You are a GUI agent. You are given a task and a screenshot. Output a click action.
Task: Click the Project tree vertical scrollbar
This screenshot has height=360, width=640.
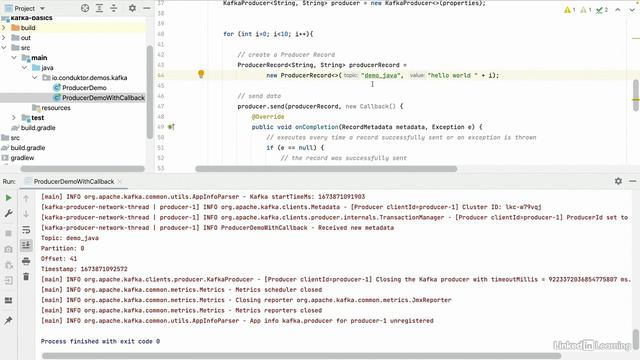coord(149,92)
